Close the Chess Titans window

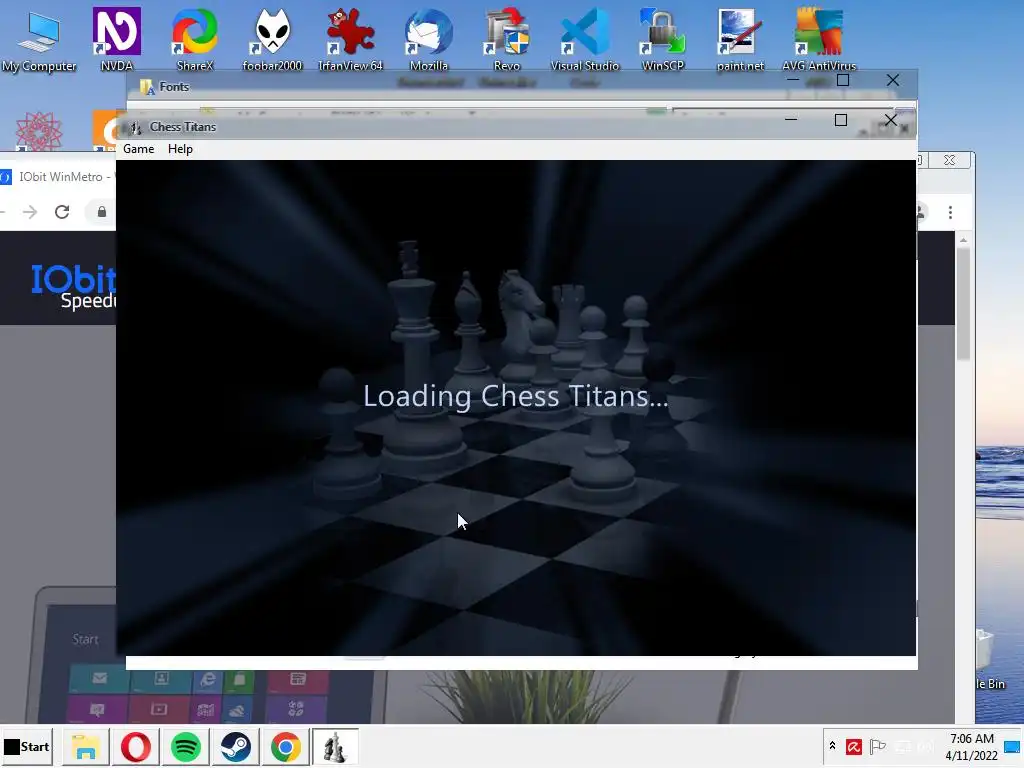tap(891, 120)
